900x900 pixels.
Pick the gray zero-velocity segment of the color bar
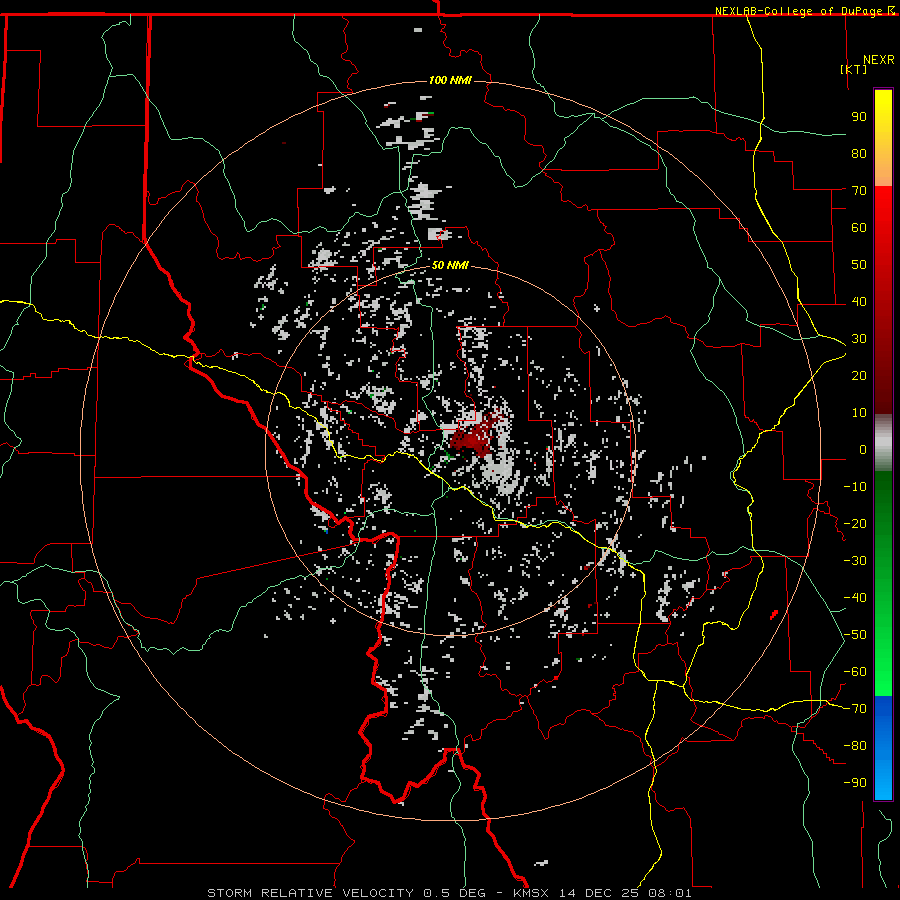[883, 443]
